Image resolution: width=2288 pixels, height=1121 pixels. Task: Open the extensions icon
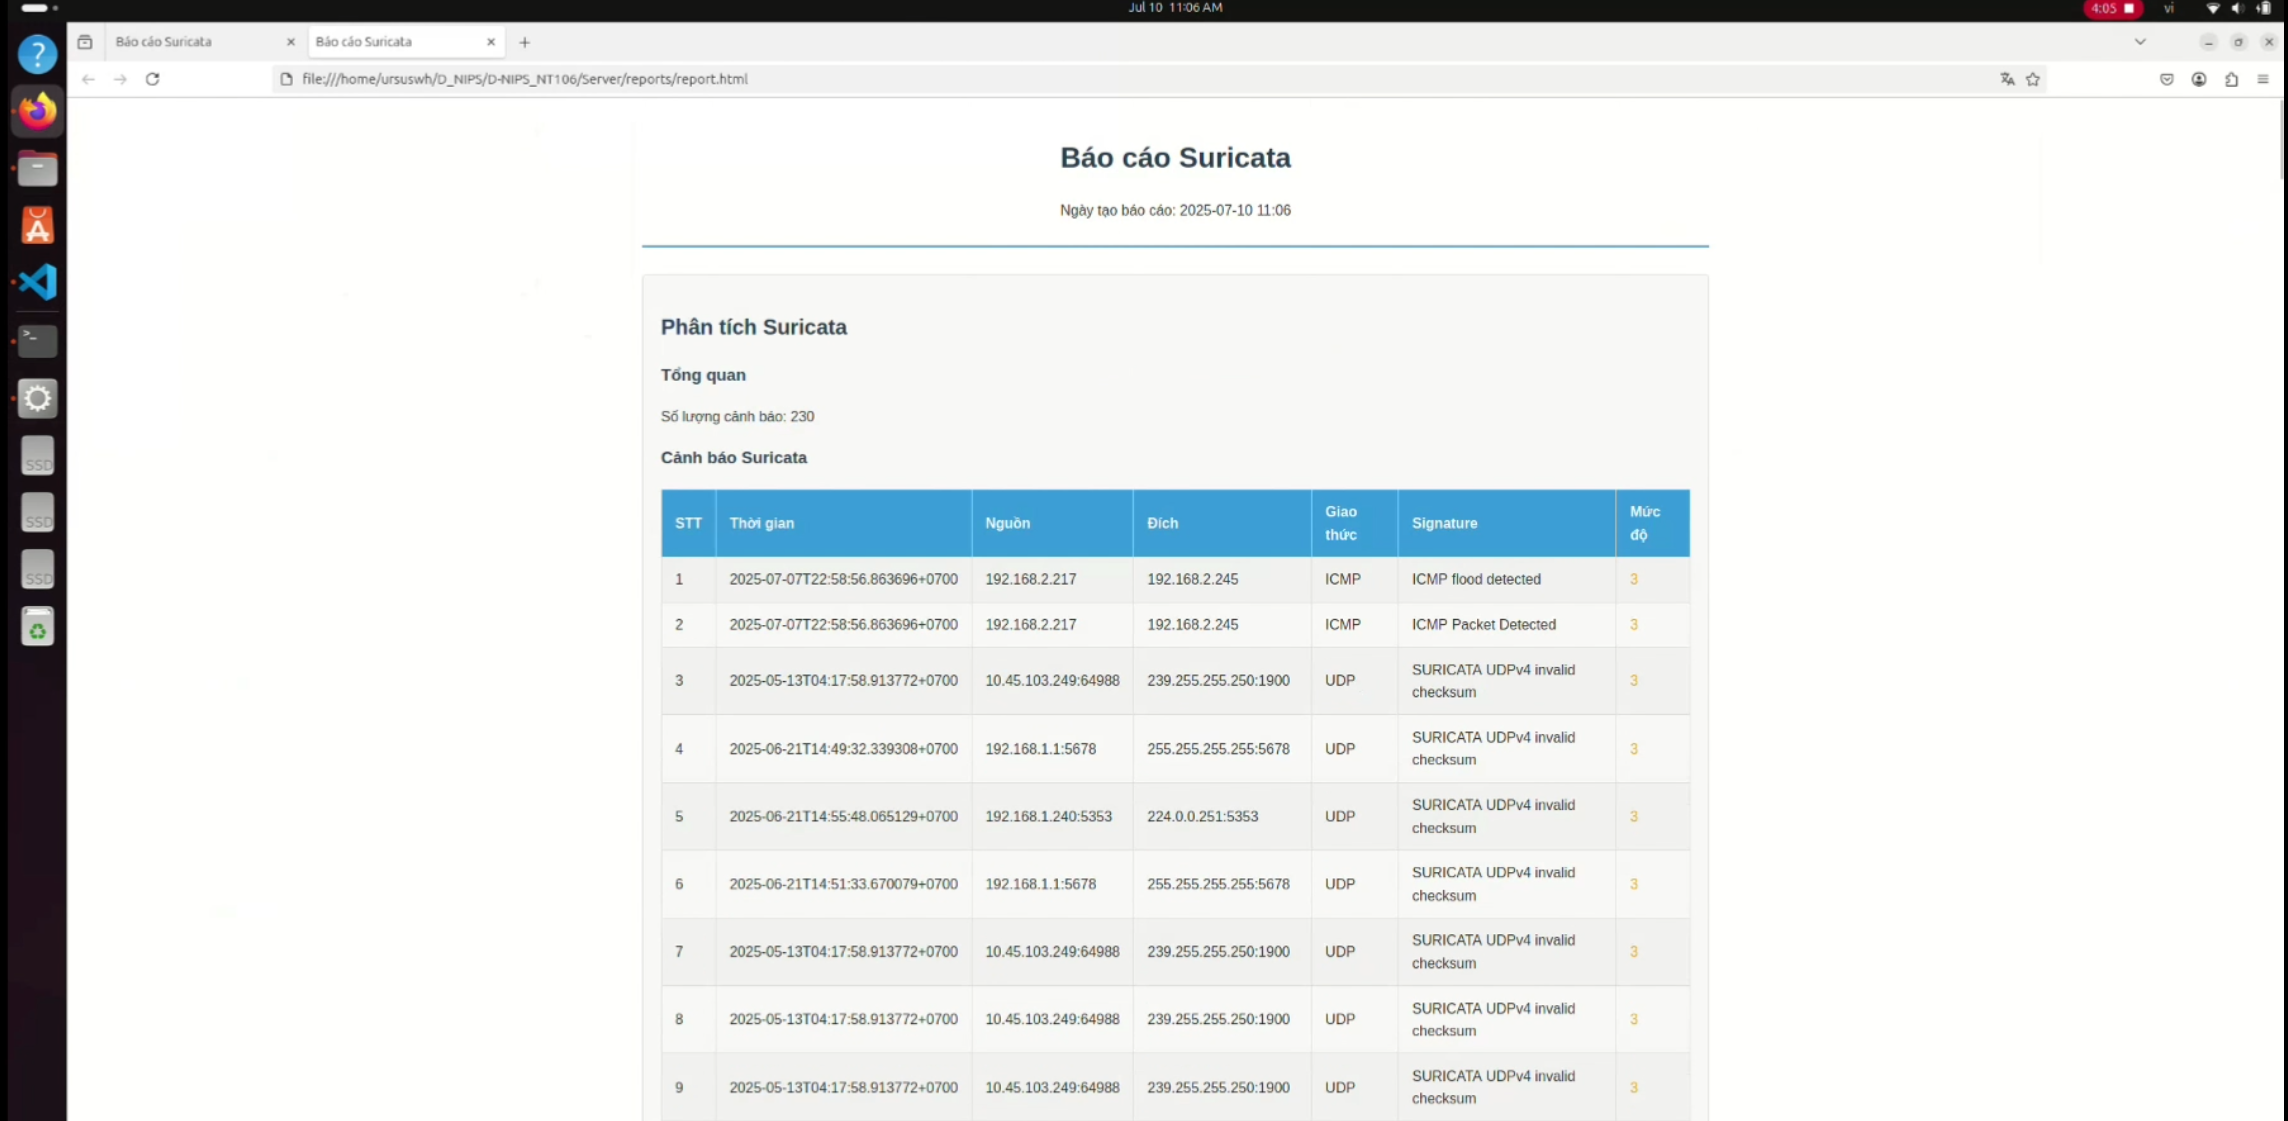[x=2231, y=79]
